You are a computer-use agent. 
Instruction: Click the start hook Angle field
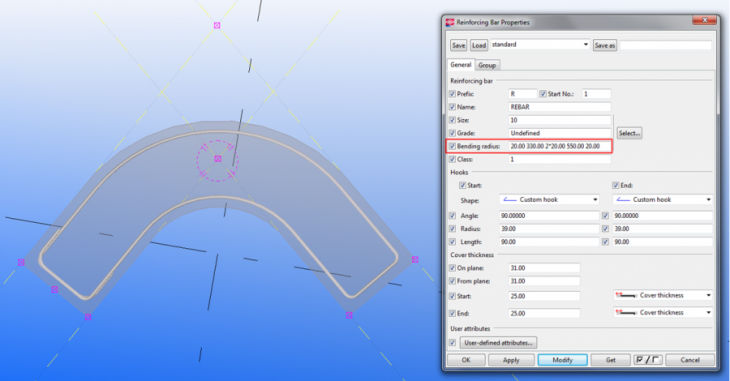coord(549,216)
